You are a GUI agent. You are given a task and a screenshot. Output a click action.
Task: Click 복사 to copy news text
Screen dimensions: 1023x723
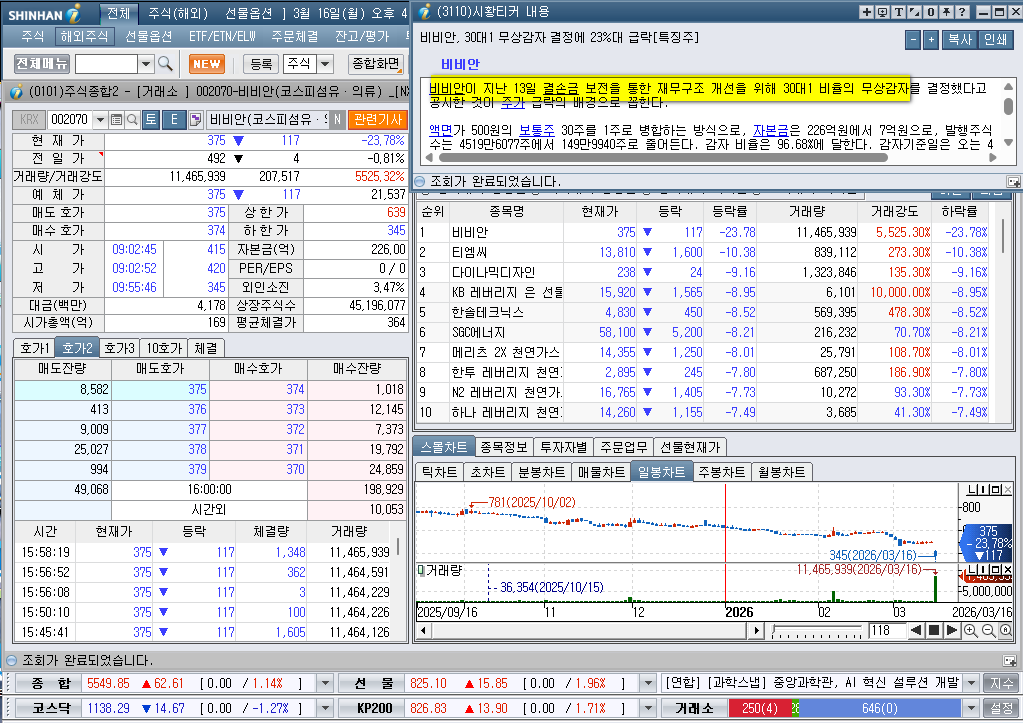tap(959, 40)
